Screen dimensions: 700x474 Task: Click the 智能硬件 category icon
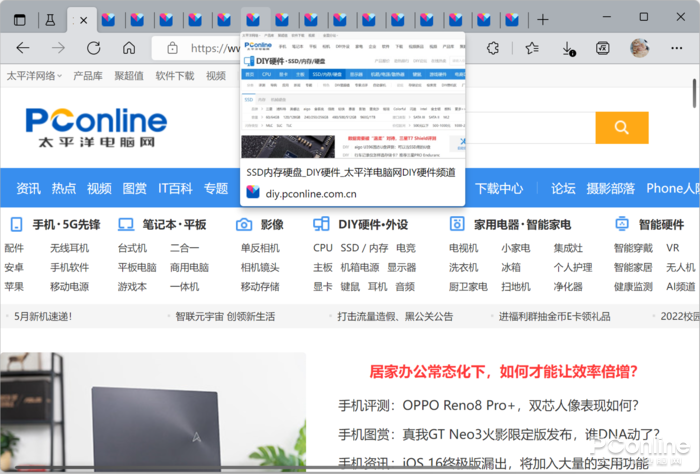coord(622,224)
